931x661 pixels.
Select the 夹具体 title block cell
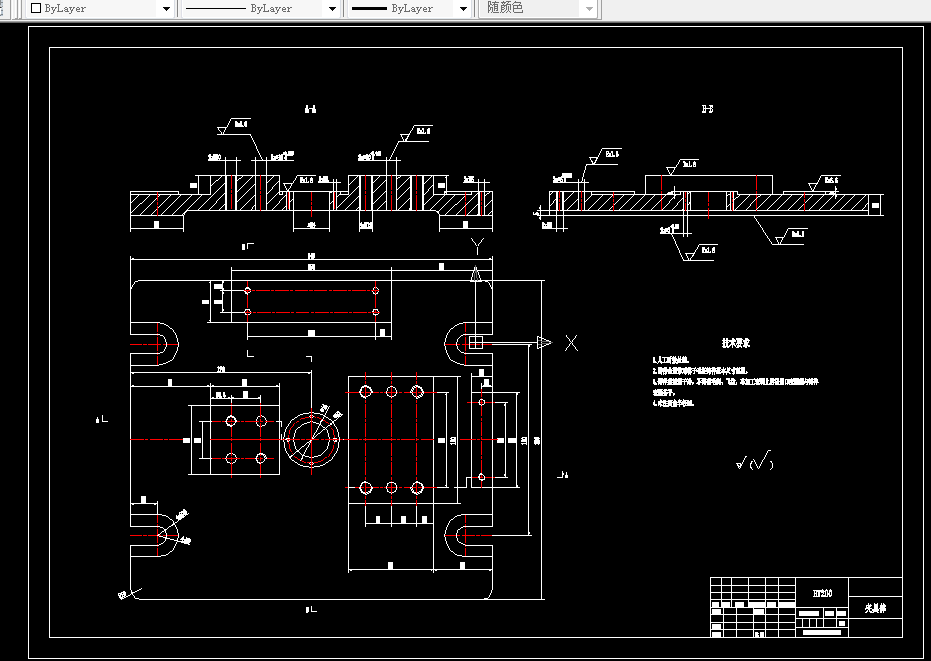coord(876,608)
